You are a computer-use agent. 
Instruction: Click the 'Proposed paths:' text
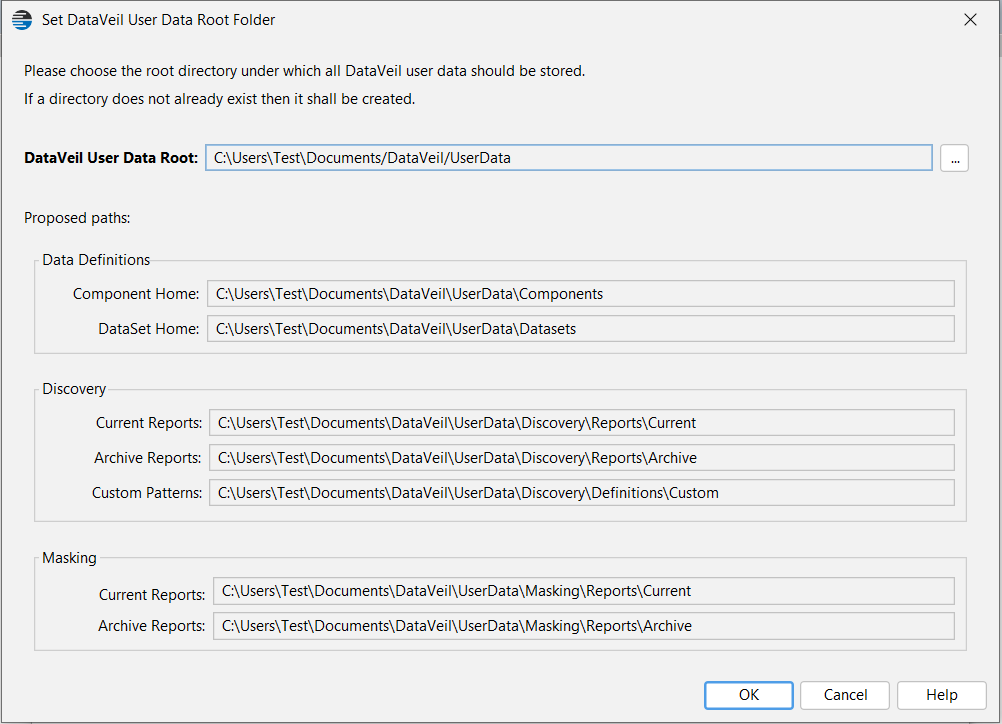77,218
